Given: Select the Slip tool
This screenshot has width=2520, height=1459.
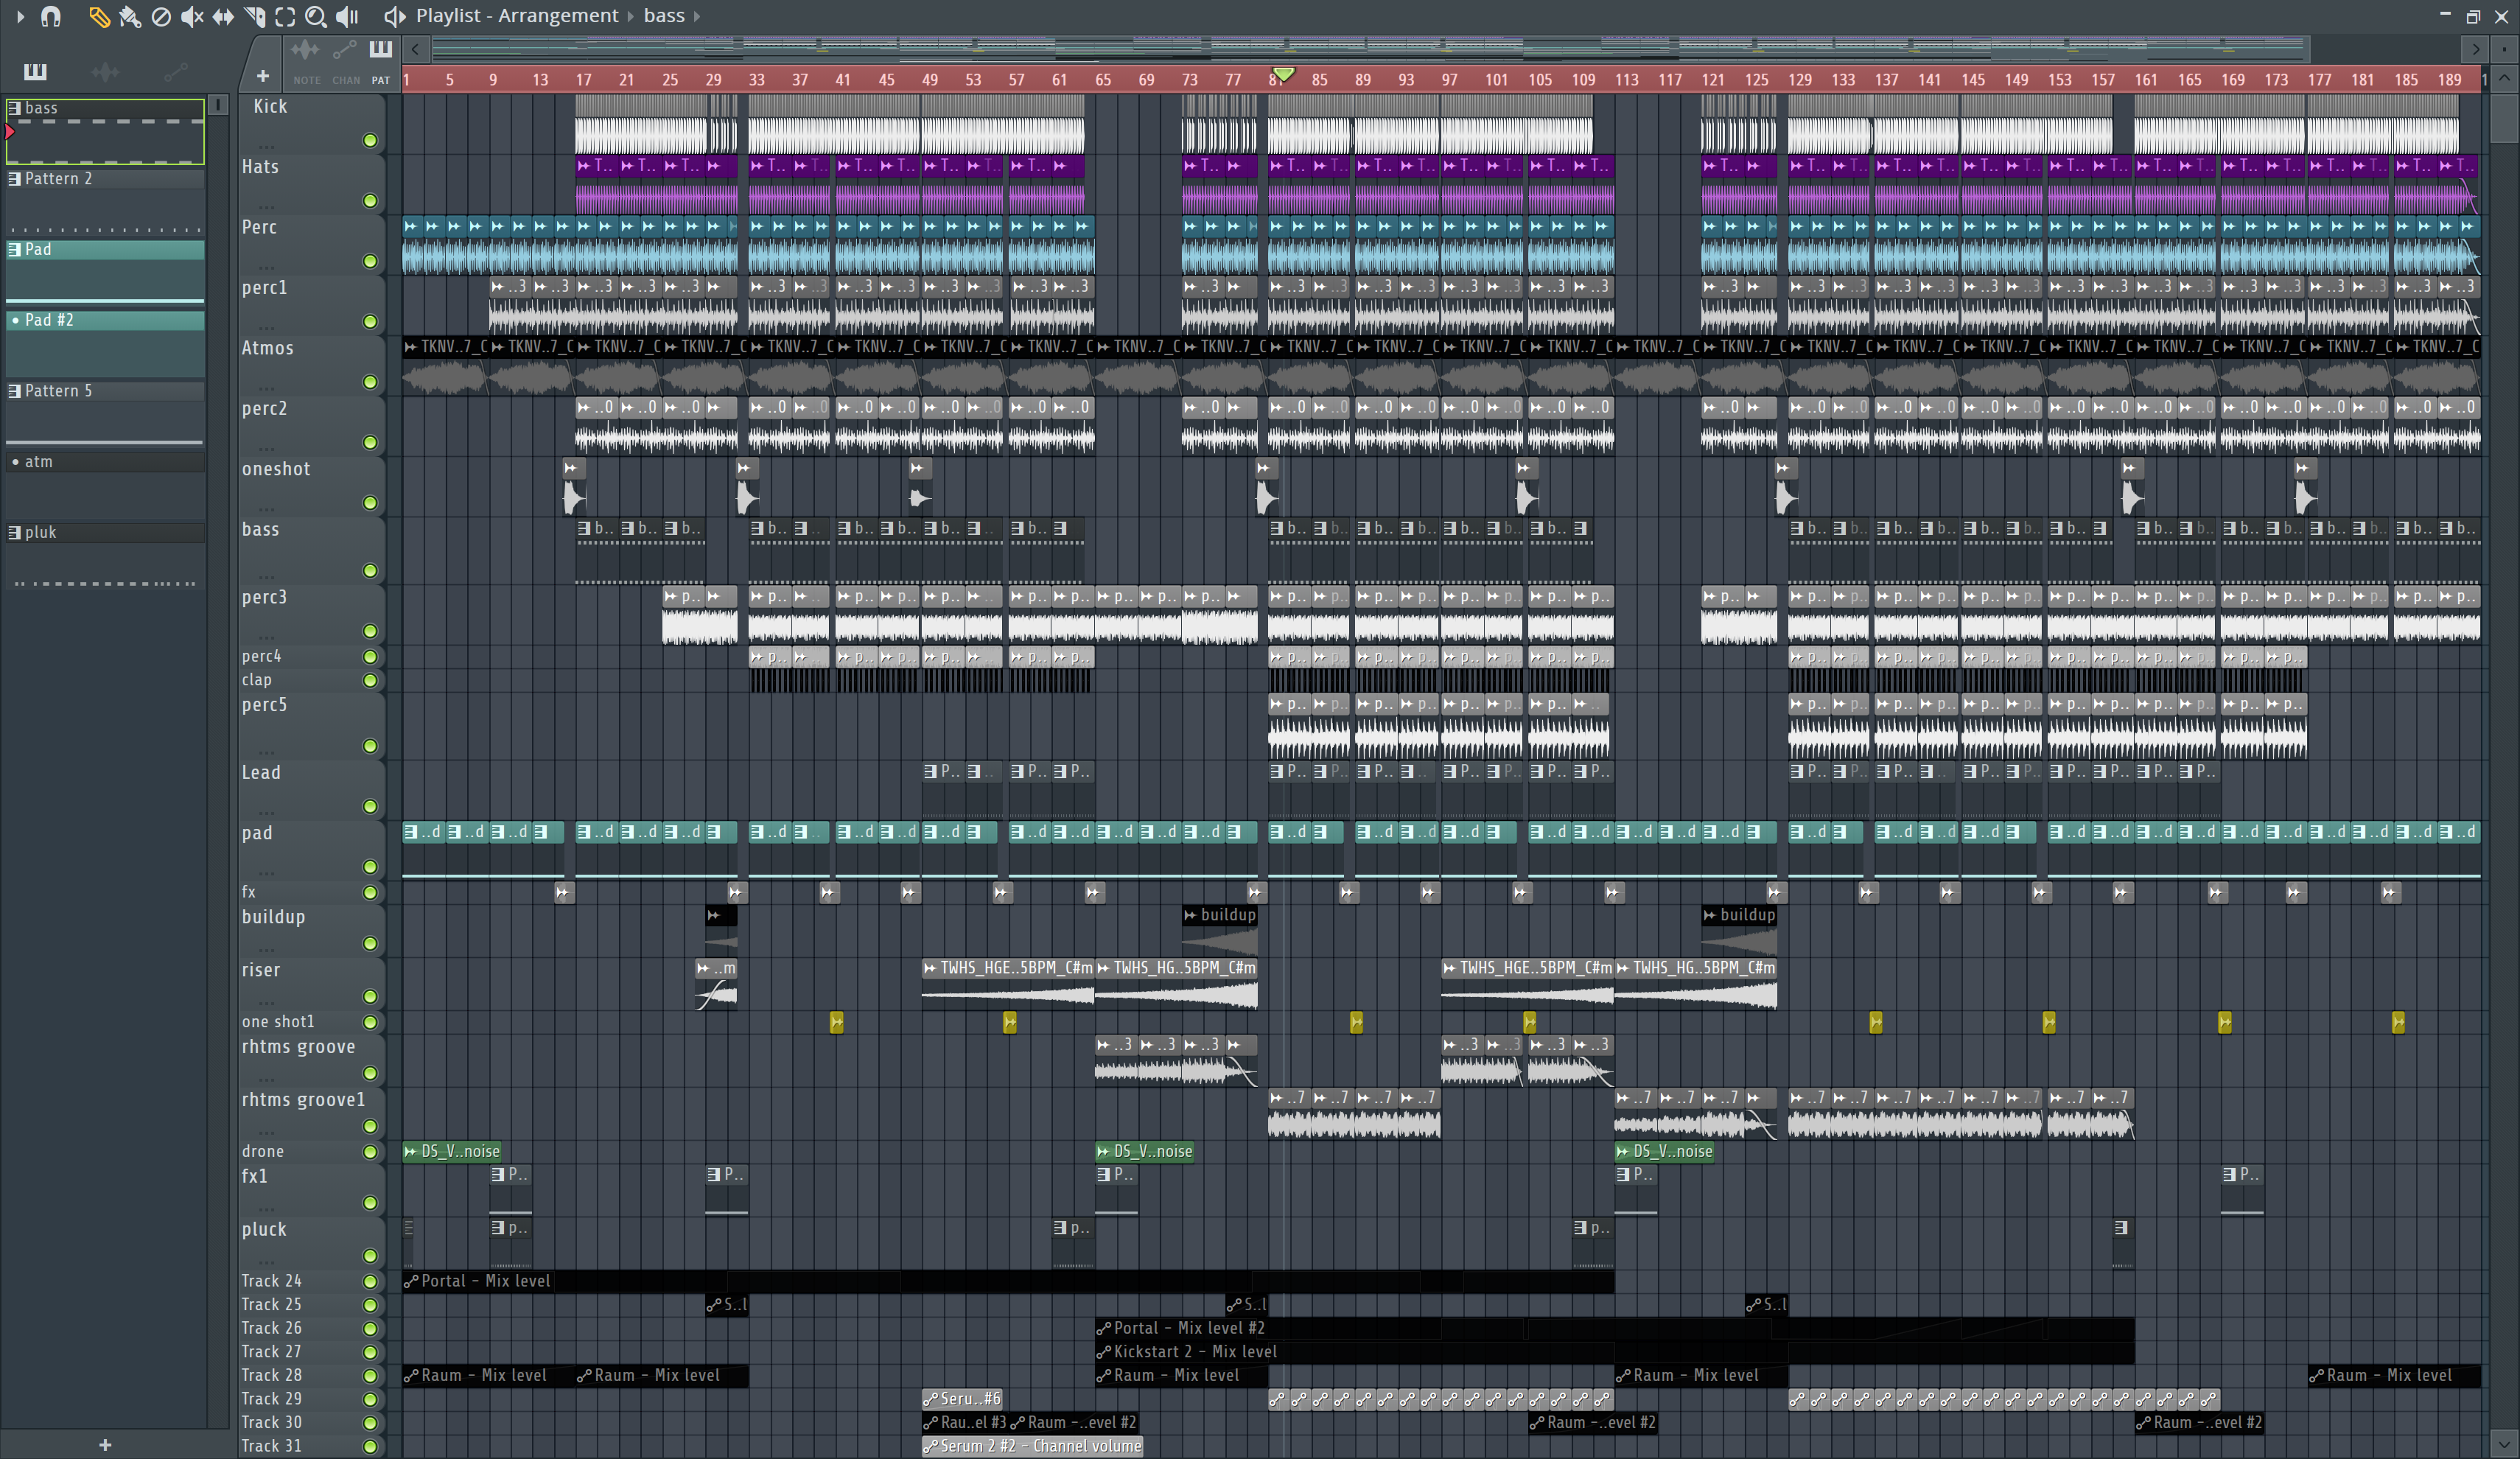Looking at the screenshot, I should [223, 16].
